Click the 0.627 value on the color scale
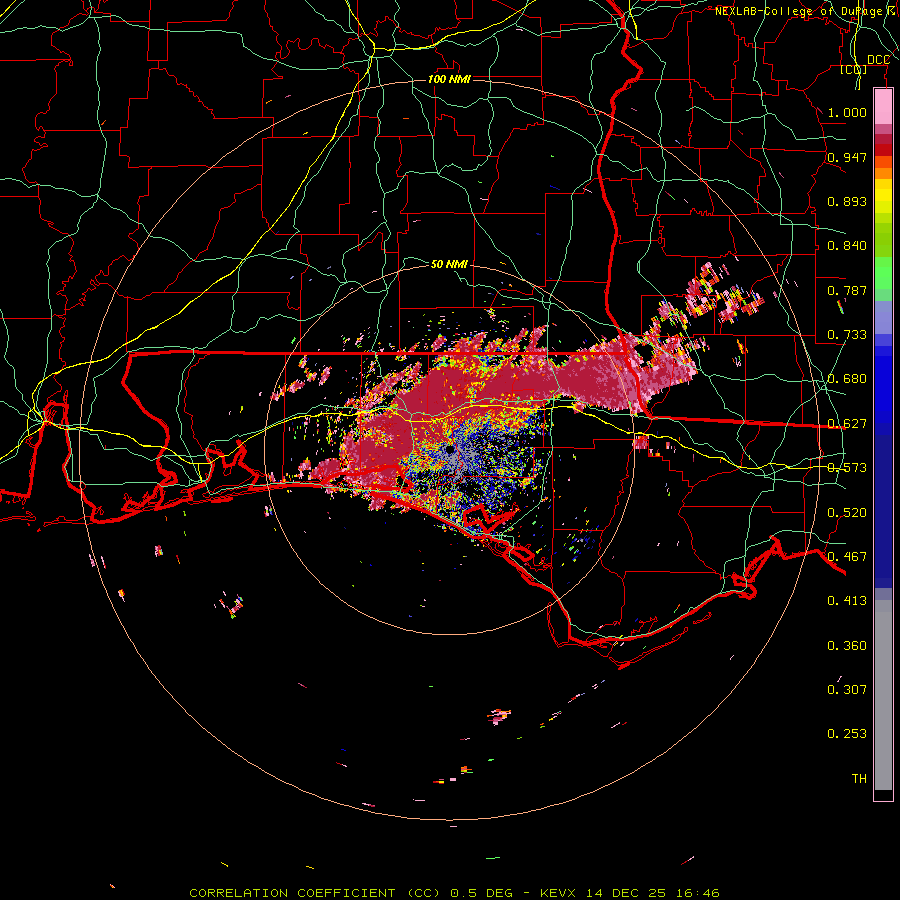 click(847, 424)
